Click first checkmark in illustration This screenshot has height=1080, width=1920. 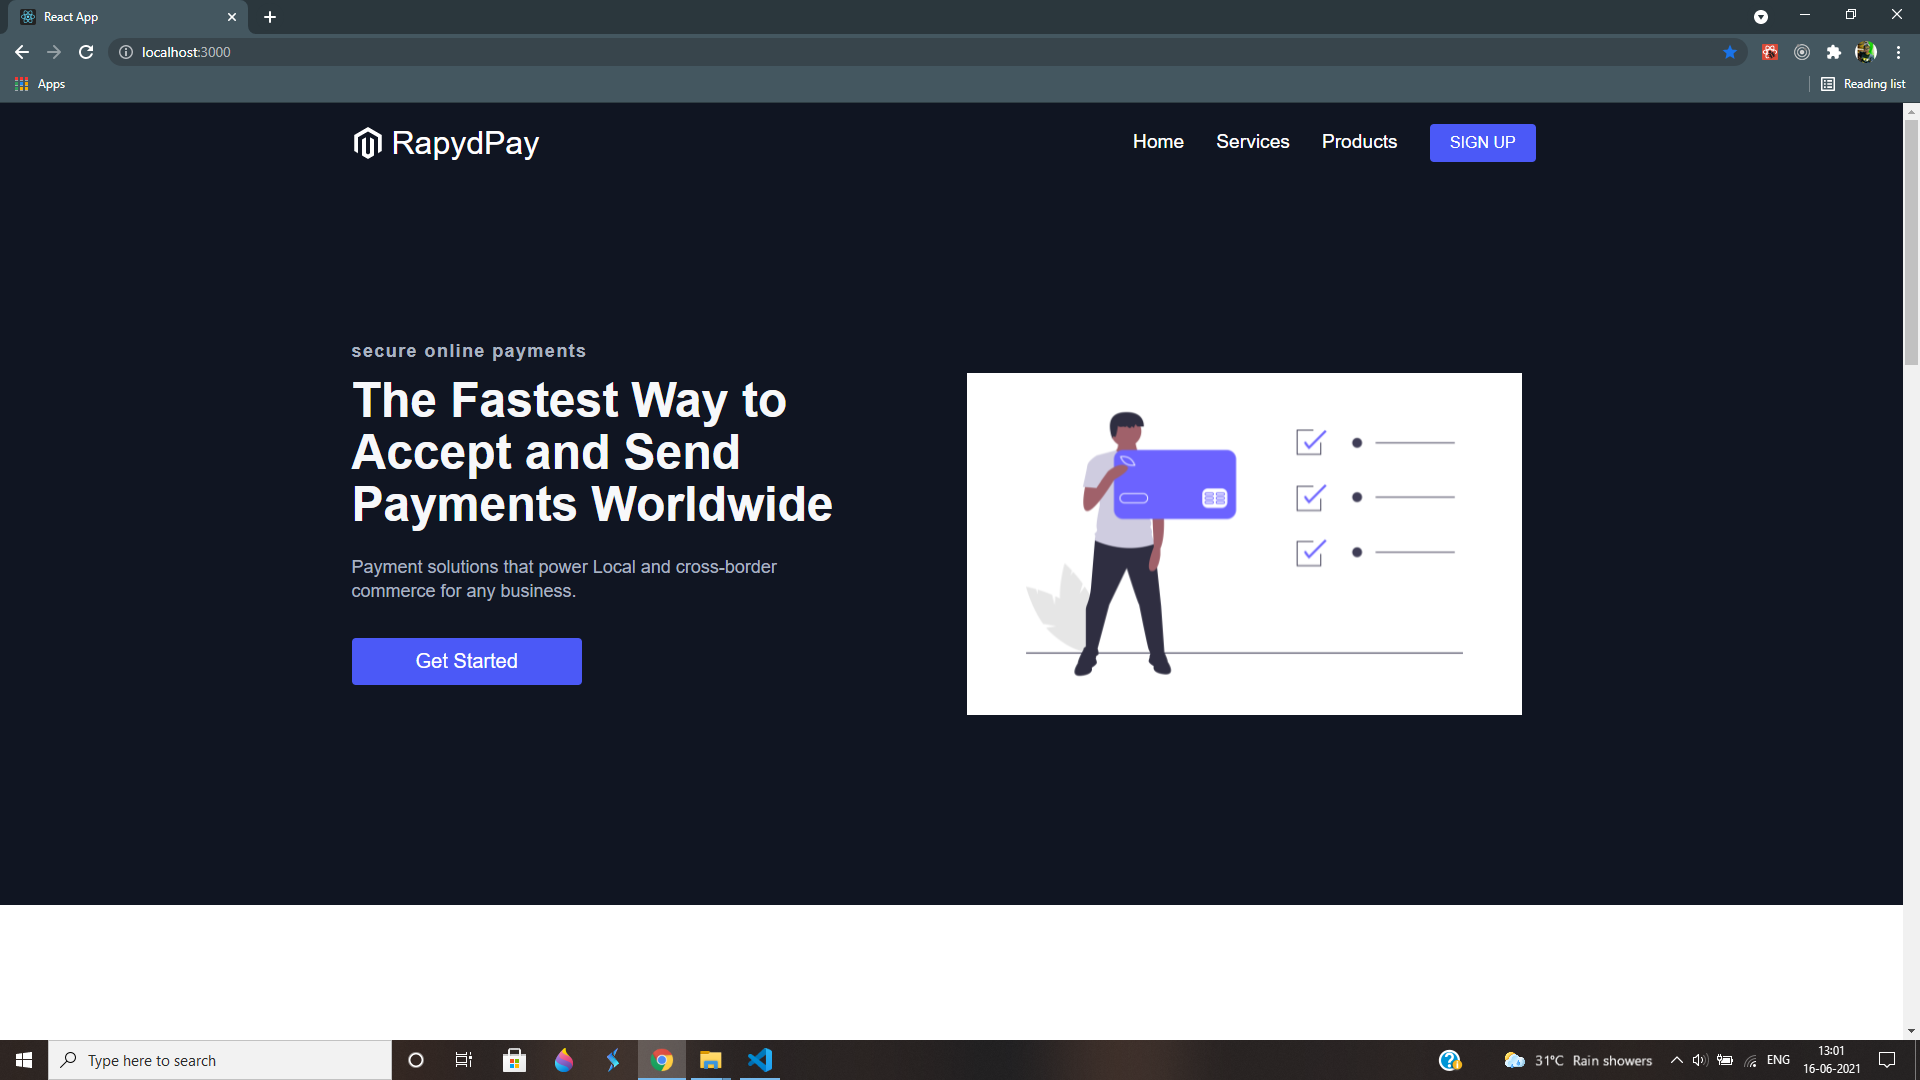1310,442
